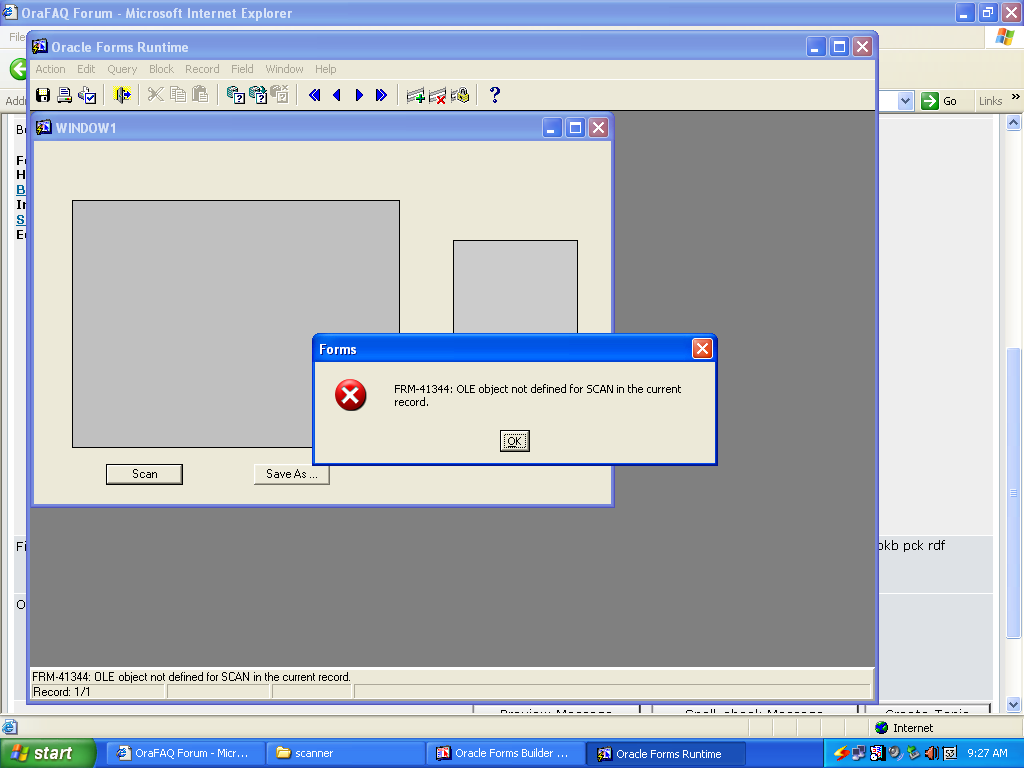Click the browser scrollbar down arrow
Screen dimensions: 1024x768
tap(1014, 704)
